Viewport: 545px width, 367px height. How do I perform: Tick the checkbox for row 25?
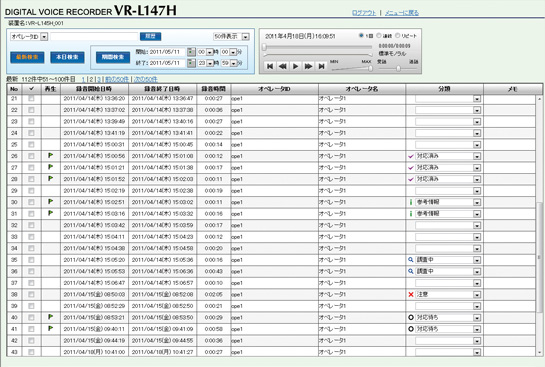(31, 144)
